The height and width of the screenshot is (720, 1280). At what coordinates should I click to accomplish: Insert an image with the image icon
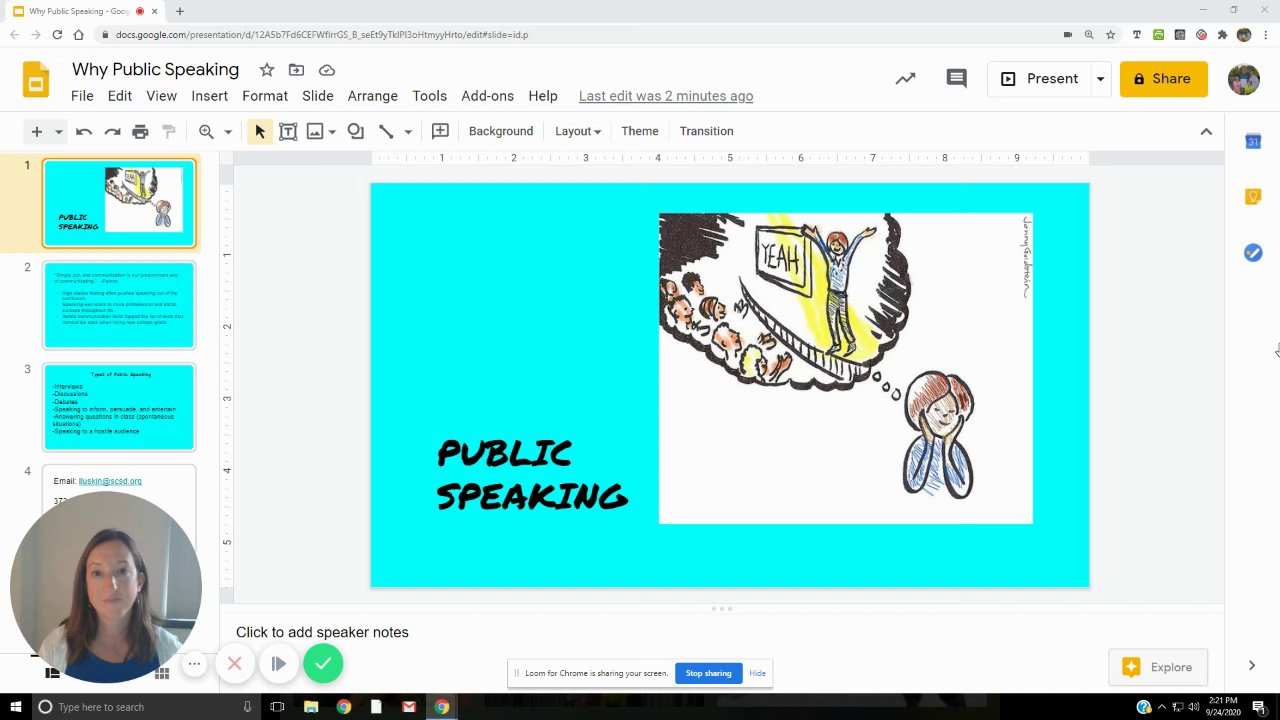click(315, 131)
